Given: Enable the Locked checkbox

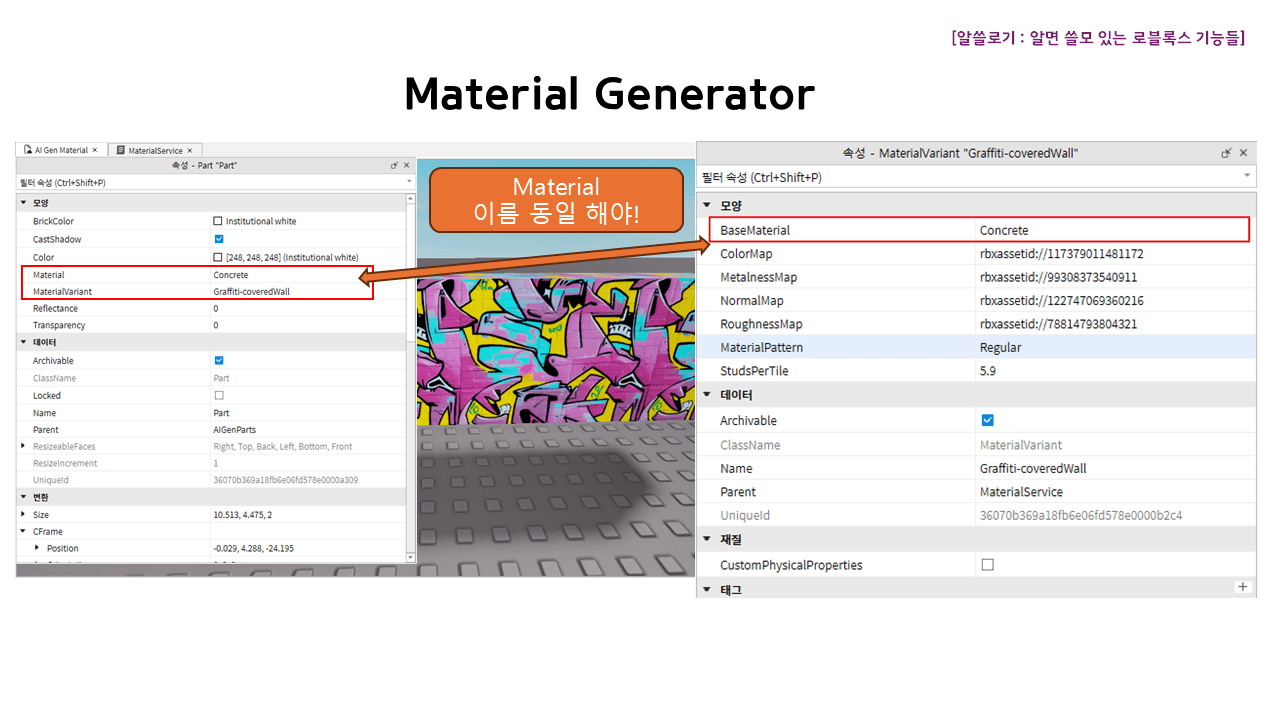Looking at the screenshot, I should (219, 395).
